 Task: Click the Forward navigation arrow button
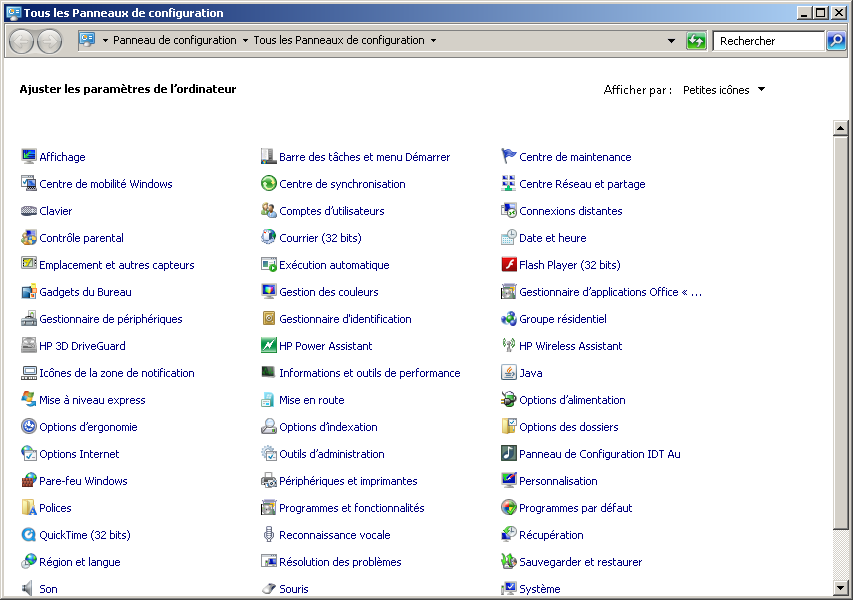(50, 41)
